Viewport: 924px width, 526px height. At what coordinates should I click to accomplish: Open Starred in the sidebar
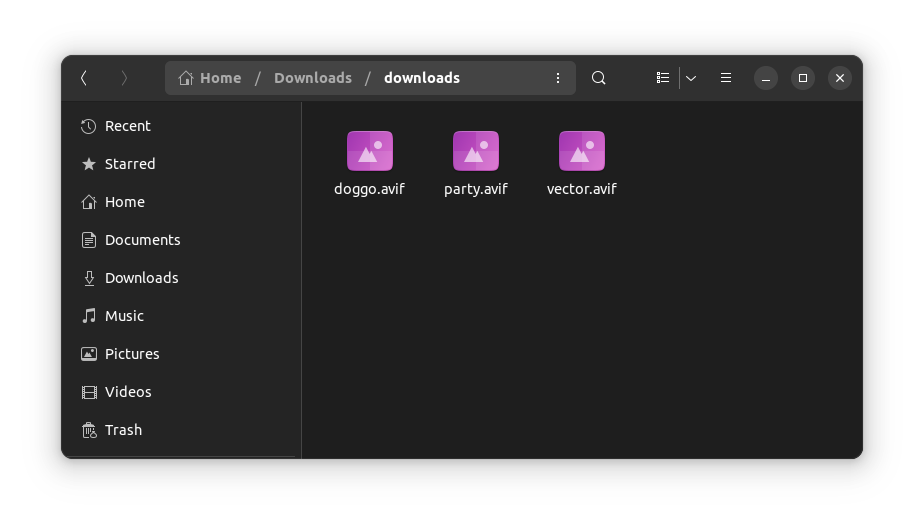coord(129,164)
